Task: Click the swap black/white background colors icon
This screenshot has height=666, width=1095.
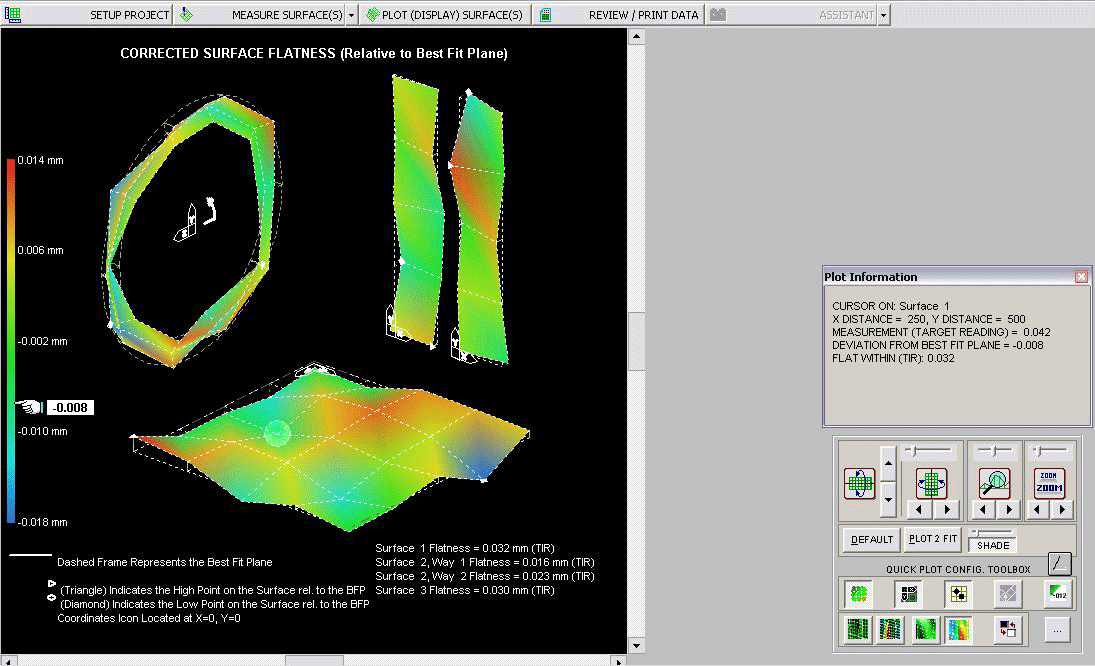Action: [x=1008, y=630]
